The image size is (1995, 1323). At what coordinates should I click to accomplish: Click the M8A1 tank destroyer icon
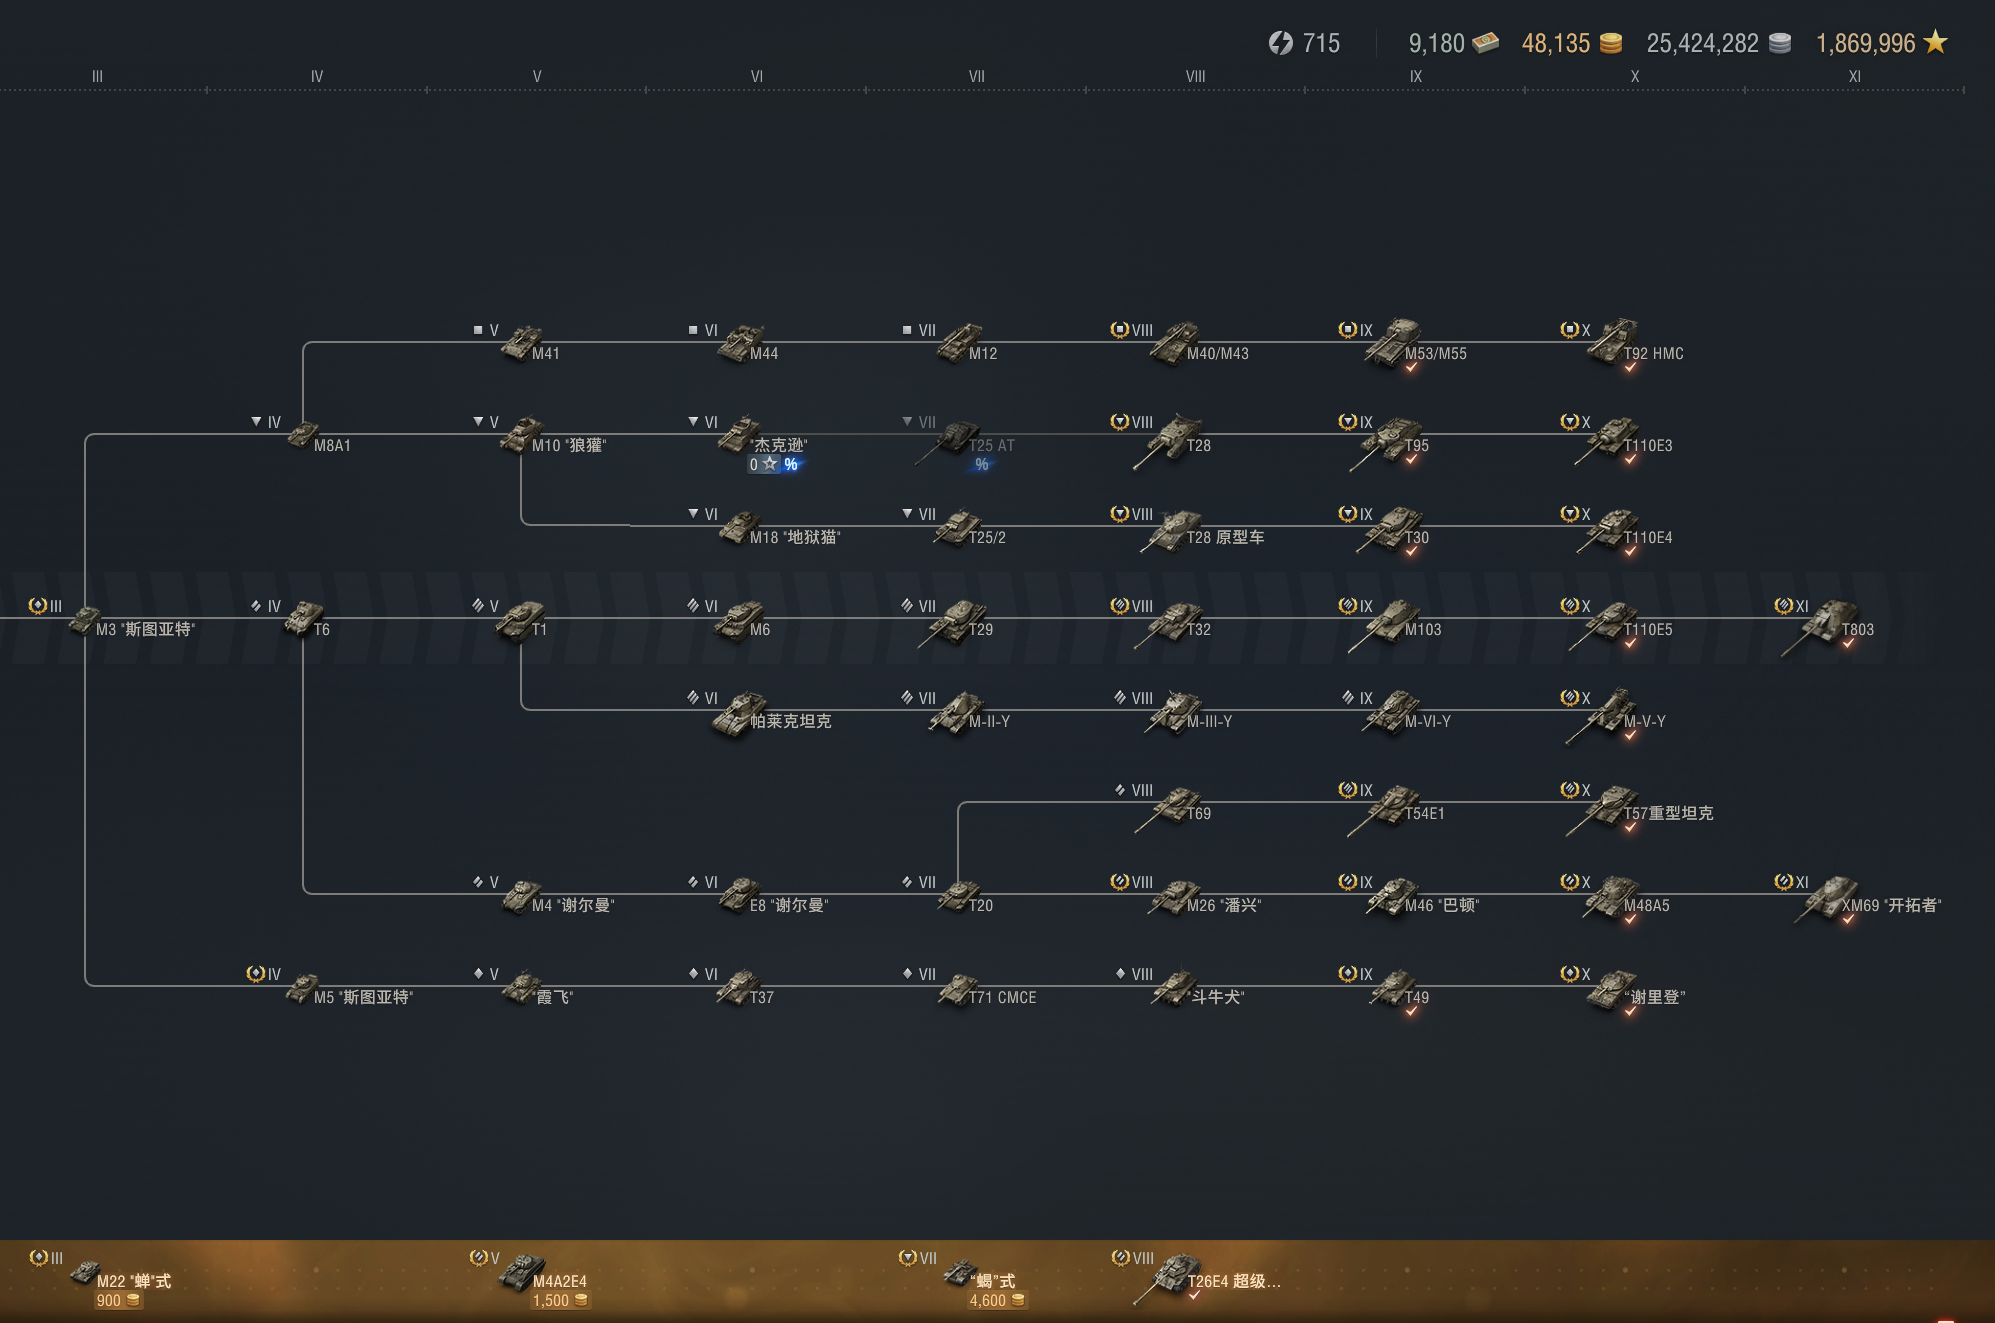[x=302, y=436]
